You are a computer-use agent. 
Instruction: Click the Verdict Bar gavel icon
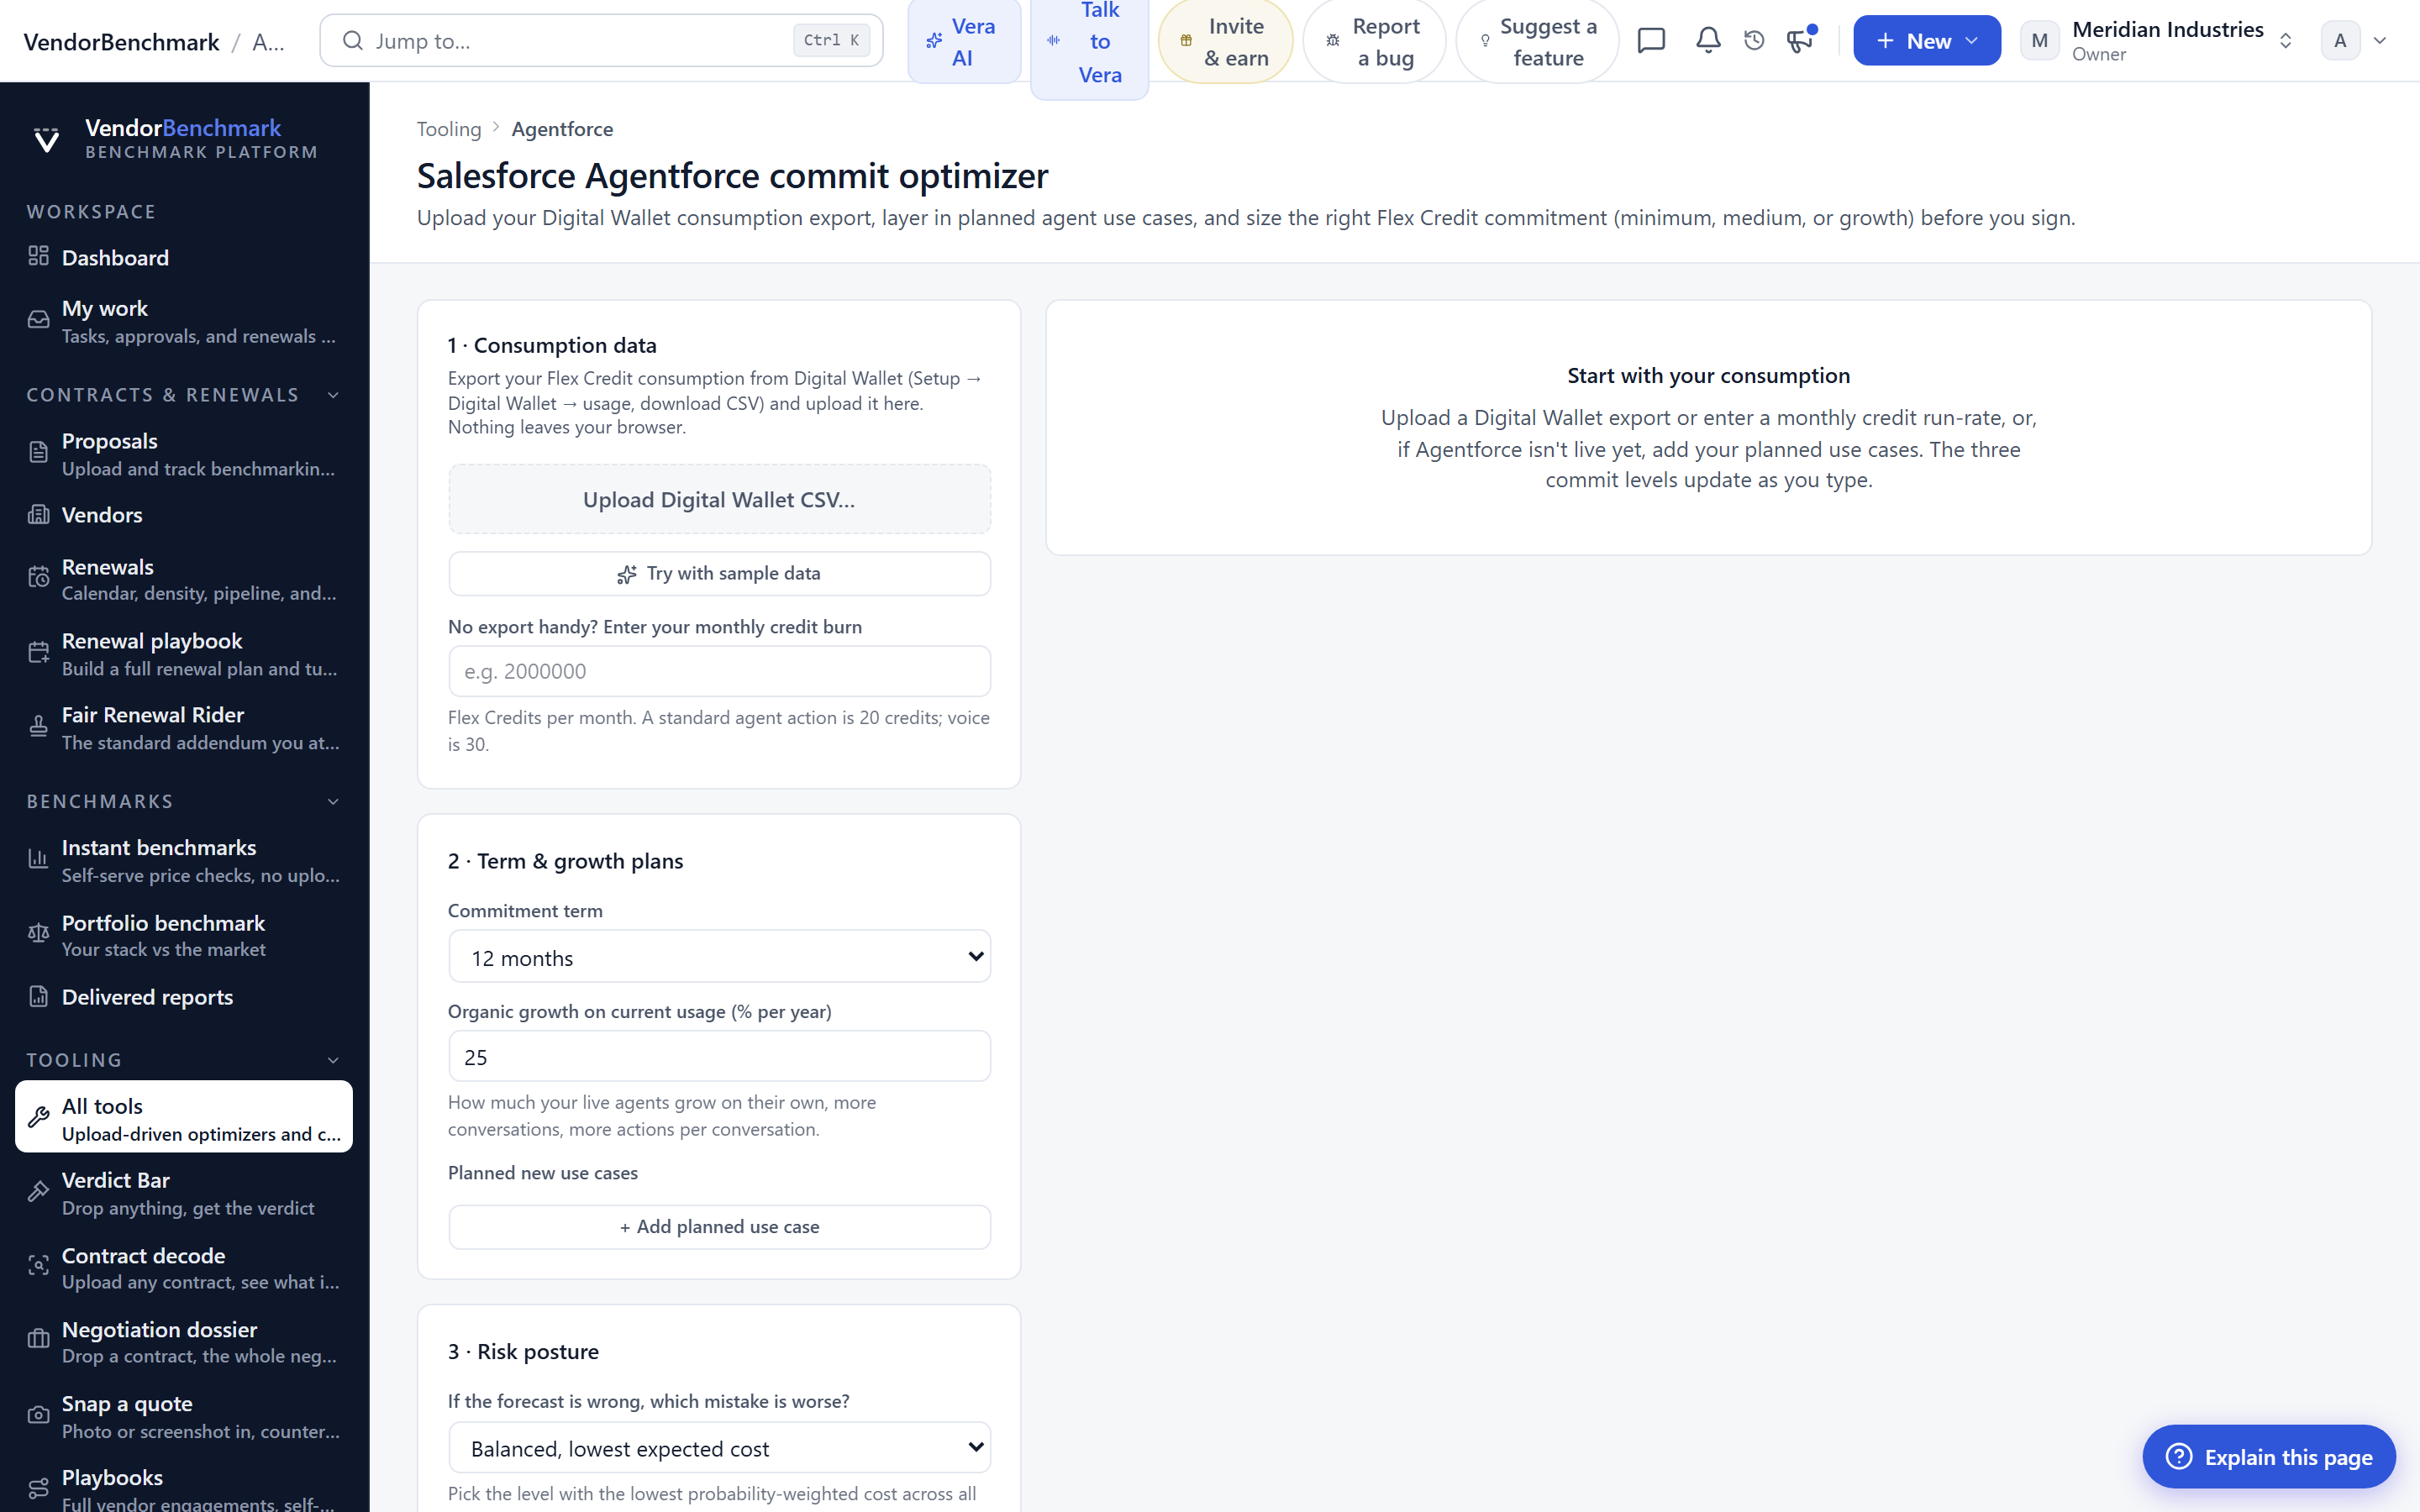point(38,1192)
